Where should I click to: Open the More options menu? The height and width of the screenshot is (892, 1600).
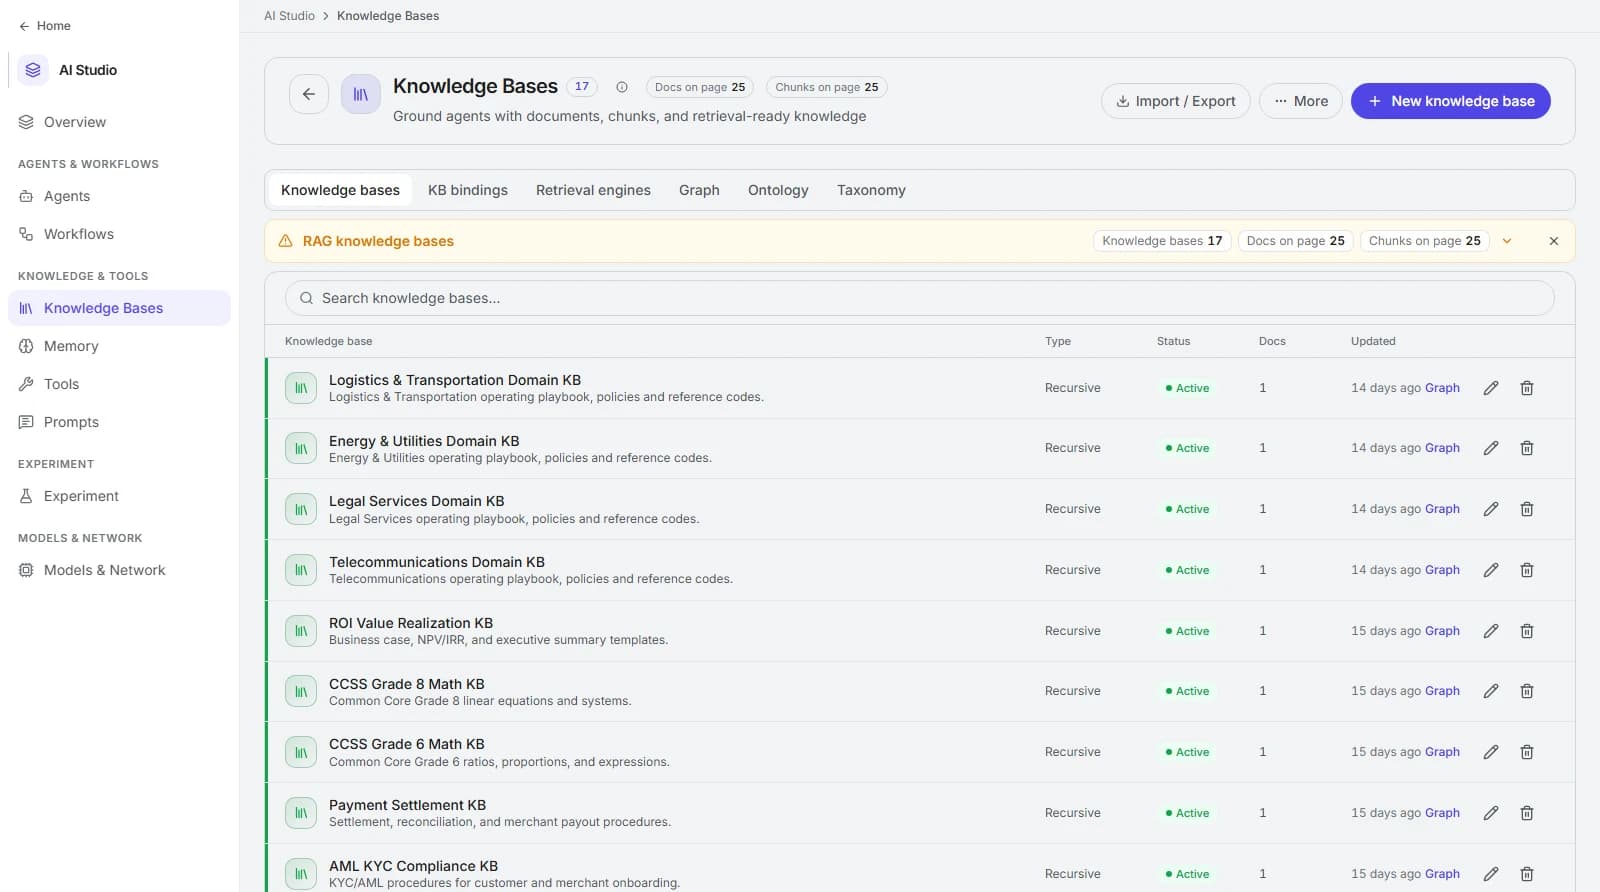tap(1301, 101)
